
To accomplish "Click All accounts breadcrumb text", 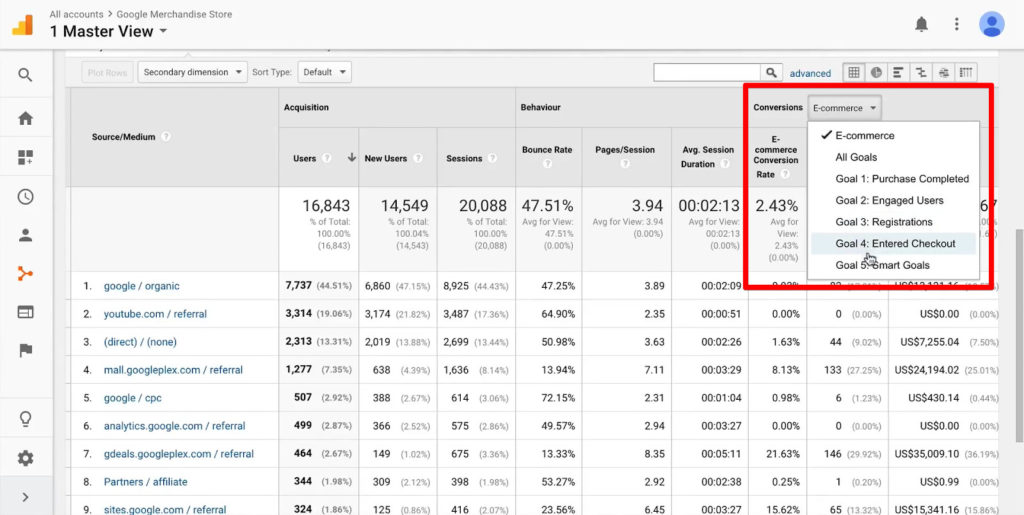I will coord(76,14).
